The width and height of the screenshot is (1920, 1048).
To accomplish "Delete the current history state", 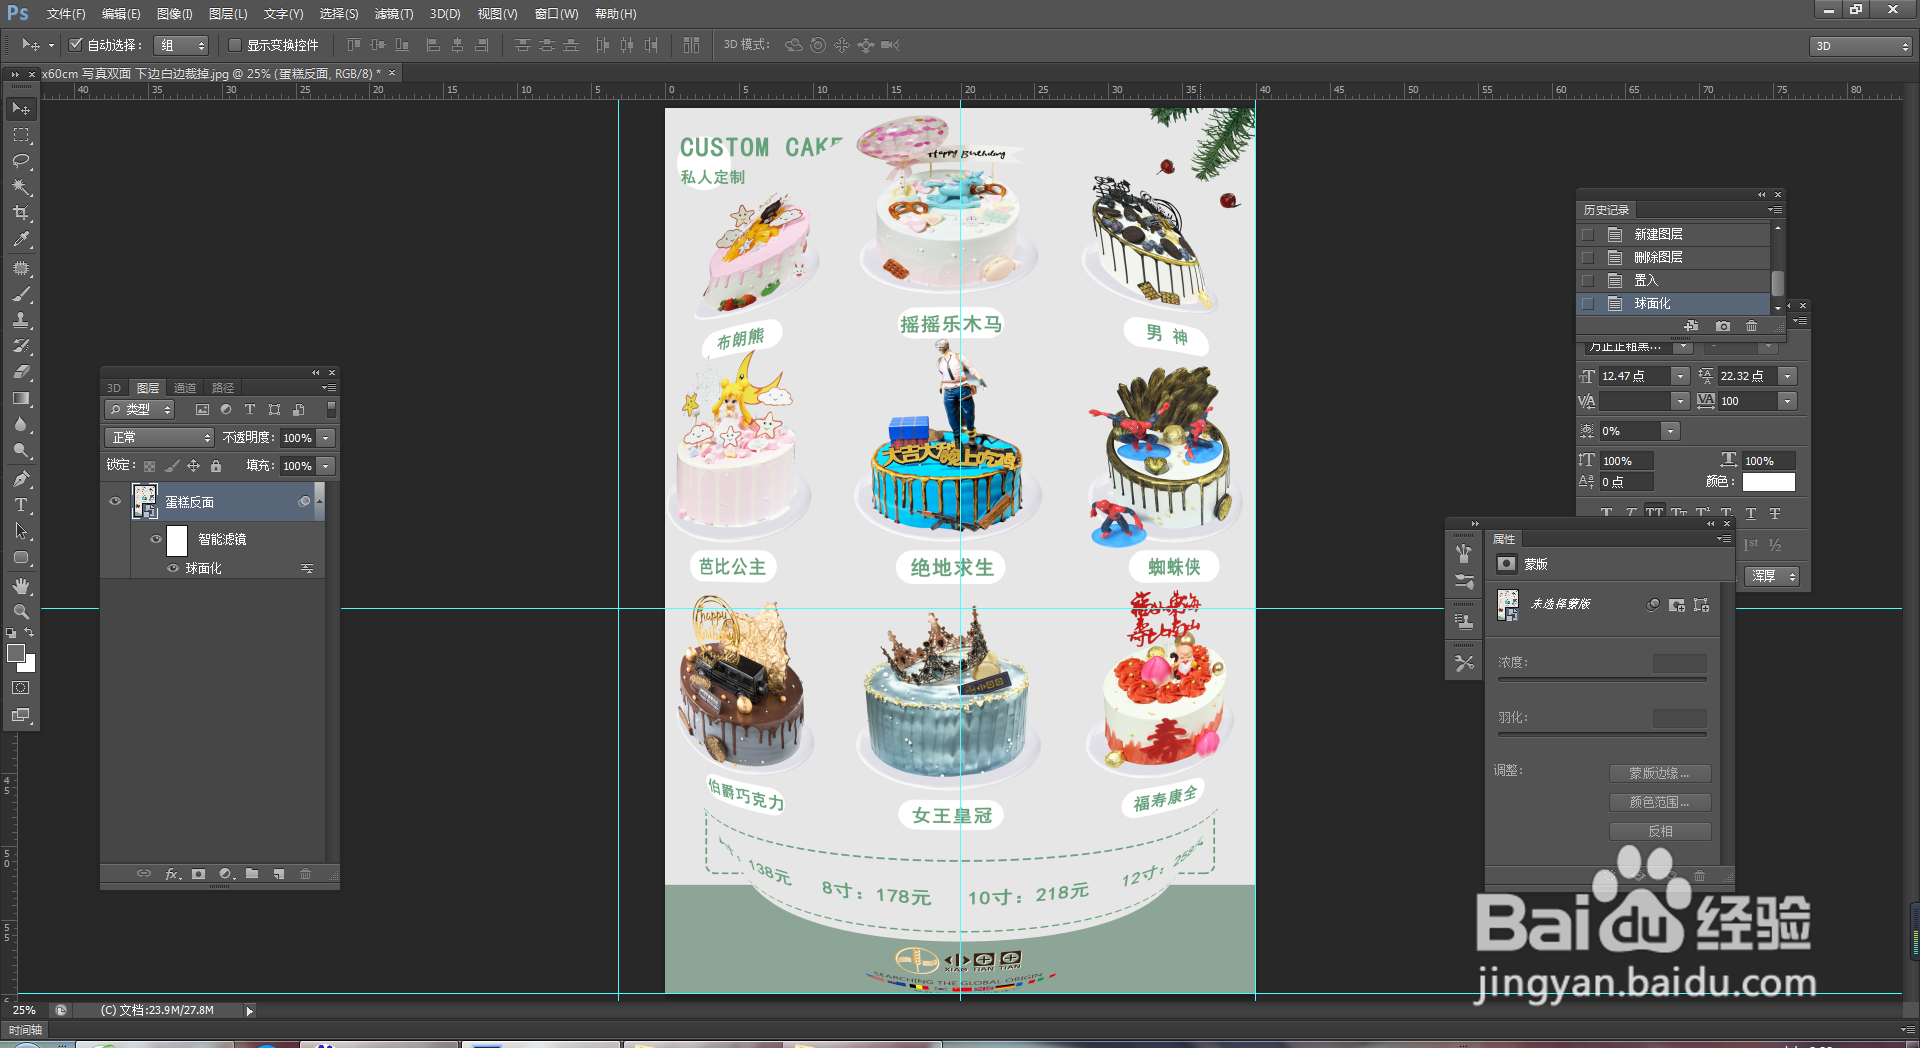I will (1751, 326).
